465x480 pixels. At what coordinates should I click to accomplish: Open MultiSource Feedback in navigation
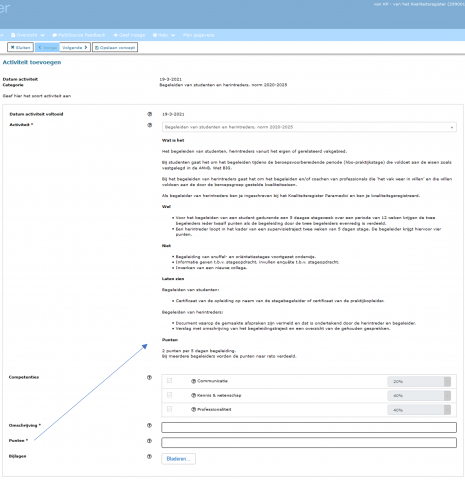click(x=79, y=35)
